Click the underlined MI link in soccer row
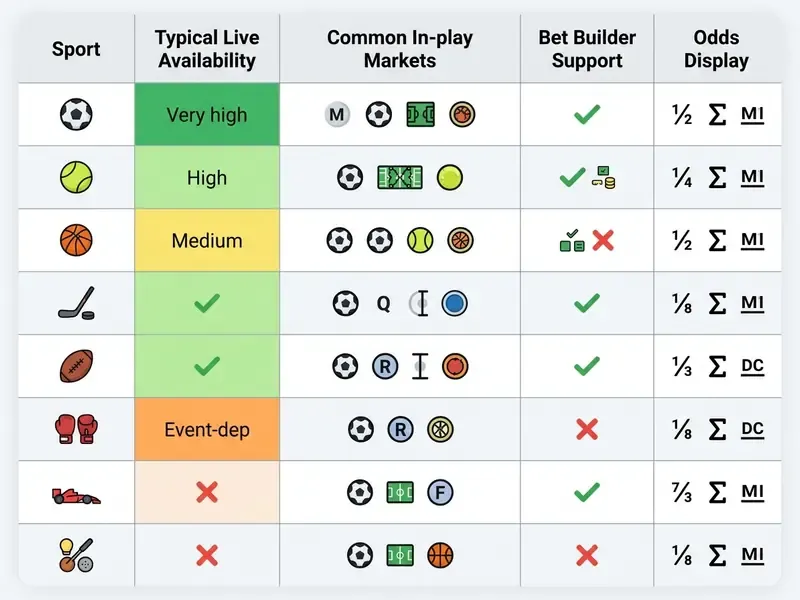Screen dimensions: 800x600 click(x=753, y=114)
